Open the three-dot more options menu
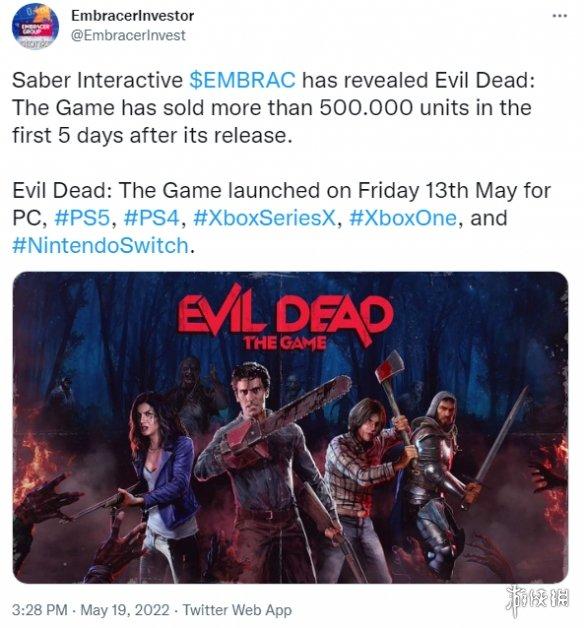This screenshot has width=584, height=628. 559,16
